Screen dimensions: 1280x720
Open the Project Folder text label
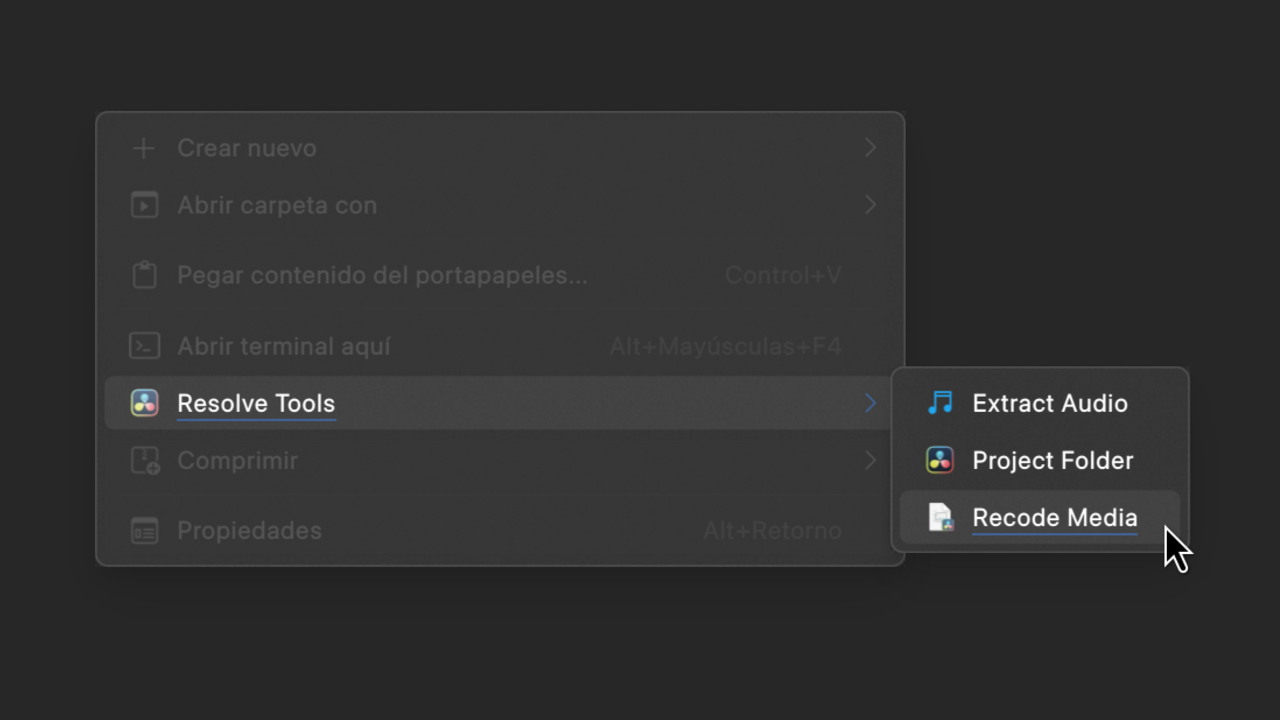coord(1053,460)
